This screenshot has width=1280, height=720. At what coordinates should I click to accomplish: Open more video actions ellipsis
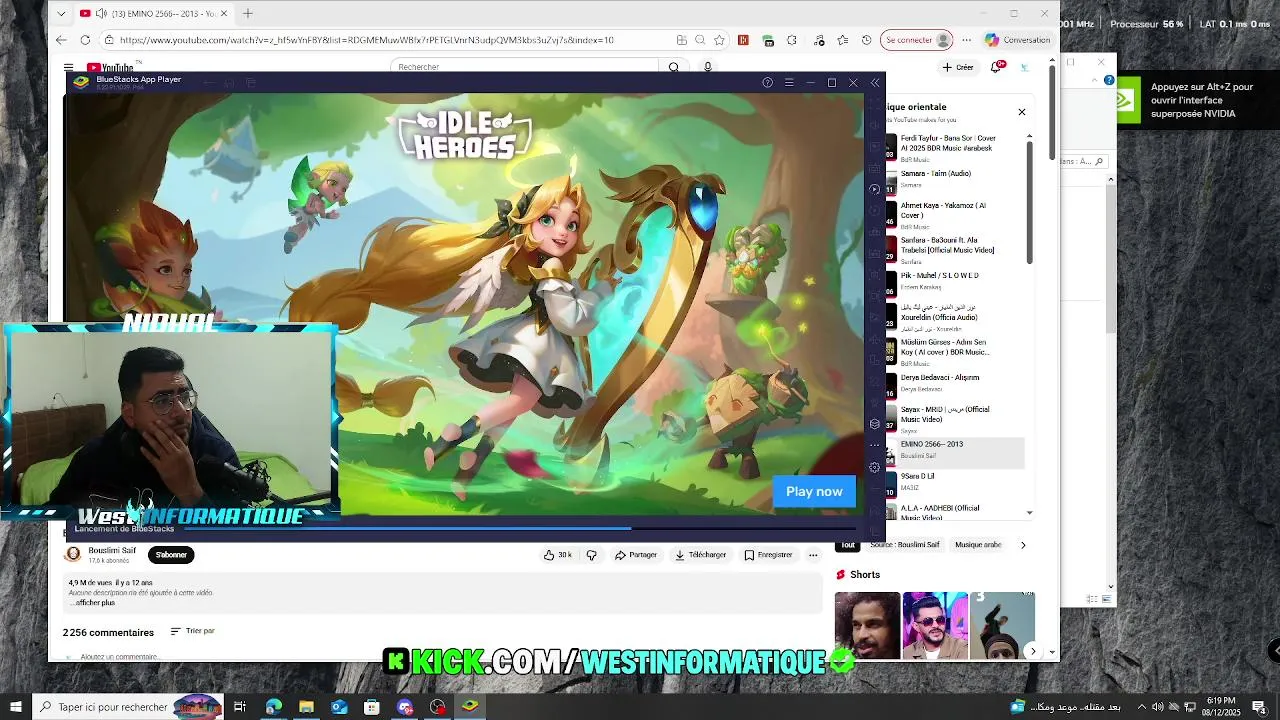[813, 555]
